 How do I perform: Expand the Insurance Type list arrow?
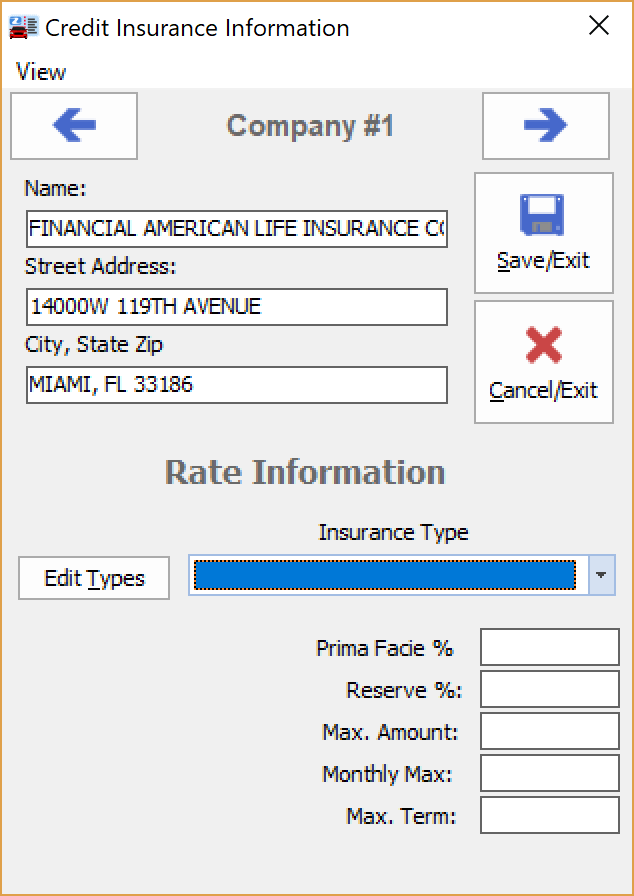pos(601,575)
